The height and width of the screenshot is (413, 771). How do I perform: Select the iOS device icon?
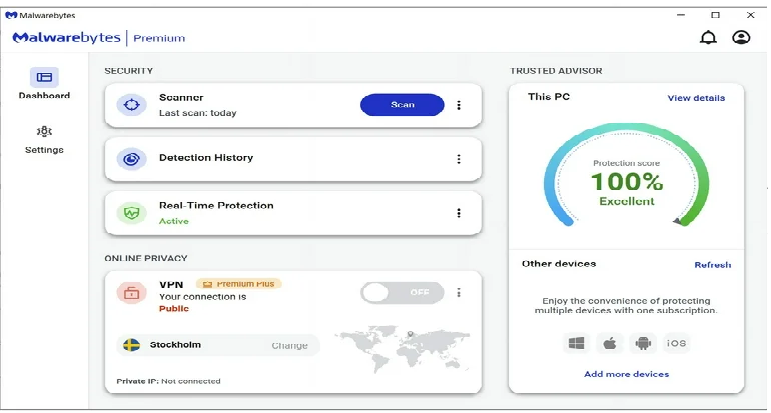[677, 343]
